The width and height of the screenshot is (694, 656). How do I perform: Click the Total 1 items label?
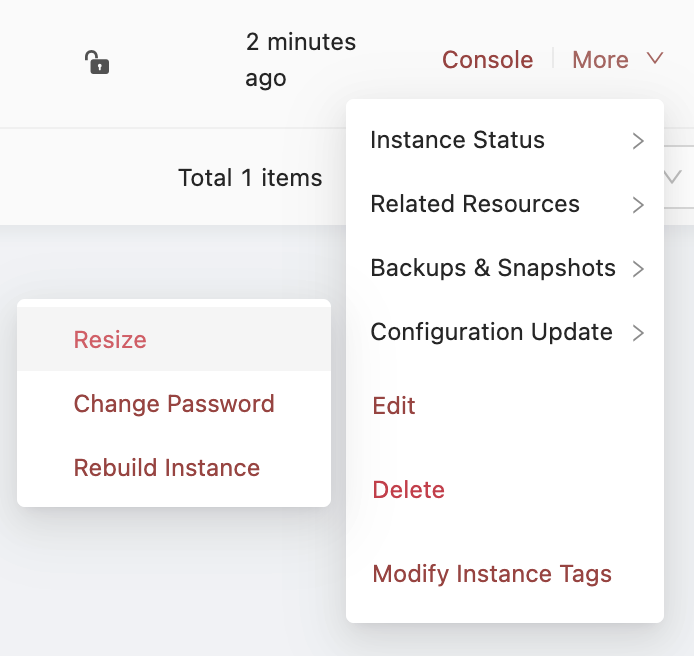pyautogui.click(x=250, y=178)
